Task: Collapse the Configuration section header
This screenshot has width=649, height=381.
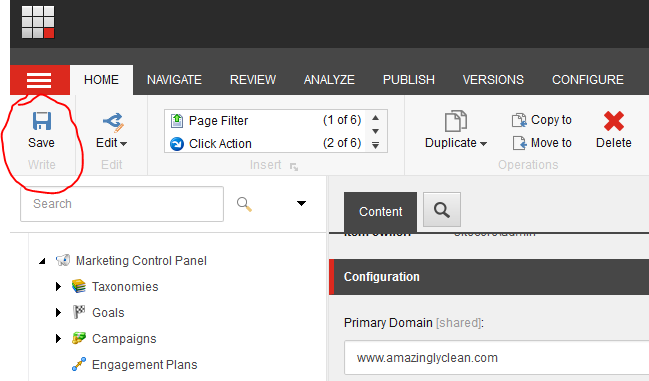Action: point(489,277)
